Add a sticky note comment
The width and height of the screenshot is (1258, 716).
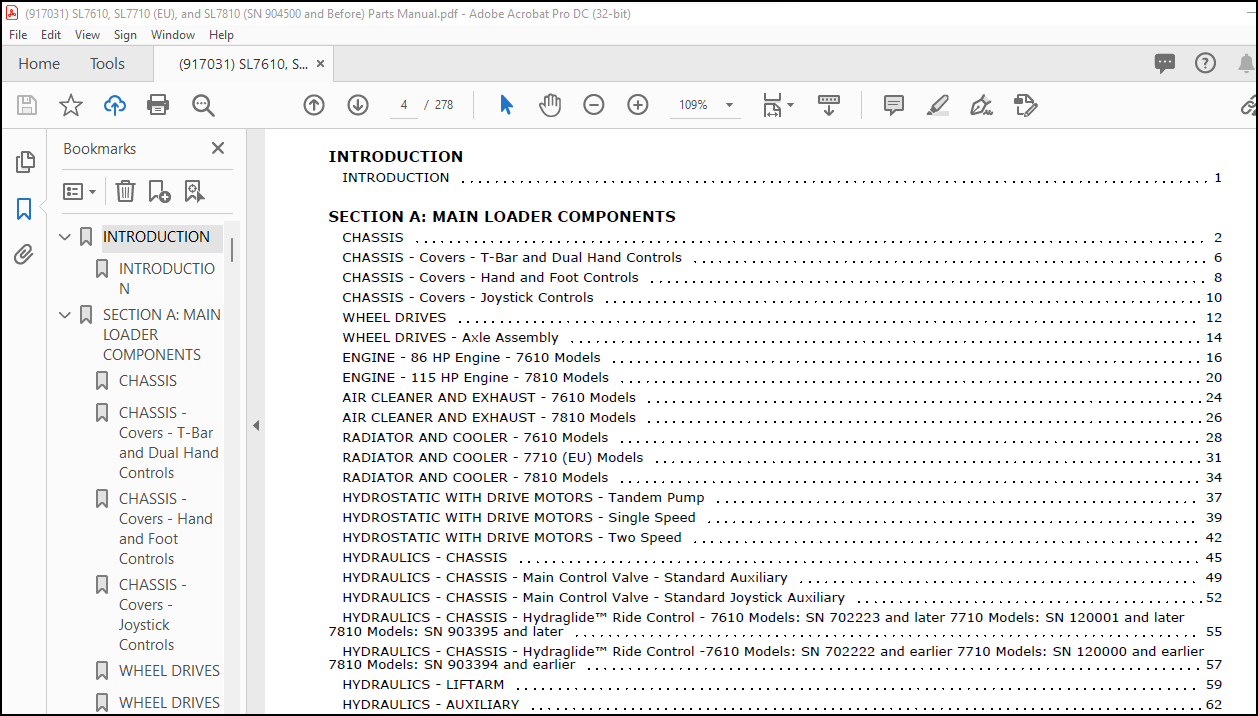tap(894, 105)
